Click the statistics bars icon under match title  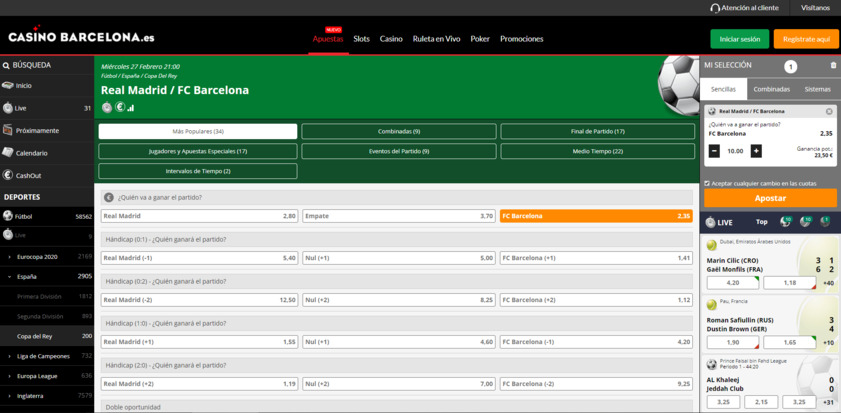pyautogui.click(x=131, y=108)
